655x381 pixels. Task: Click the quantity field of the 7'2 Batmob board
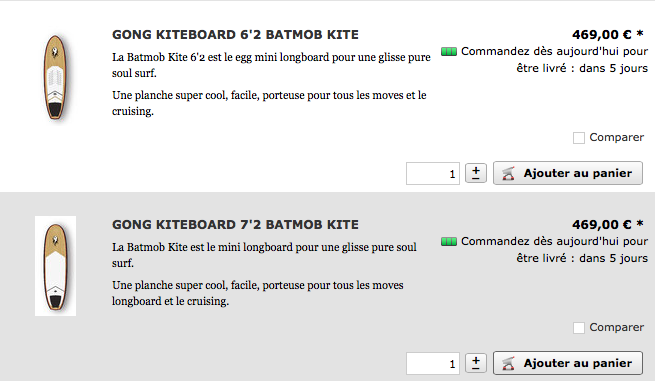pos(433,363)
